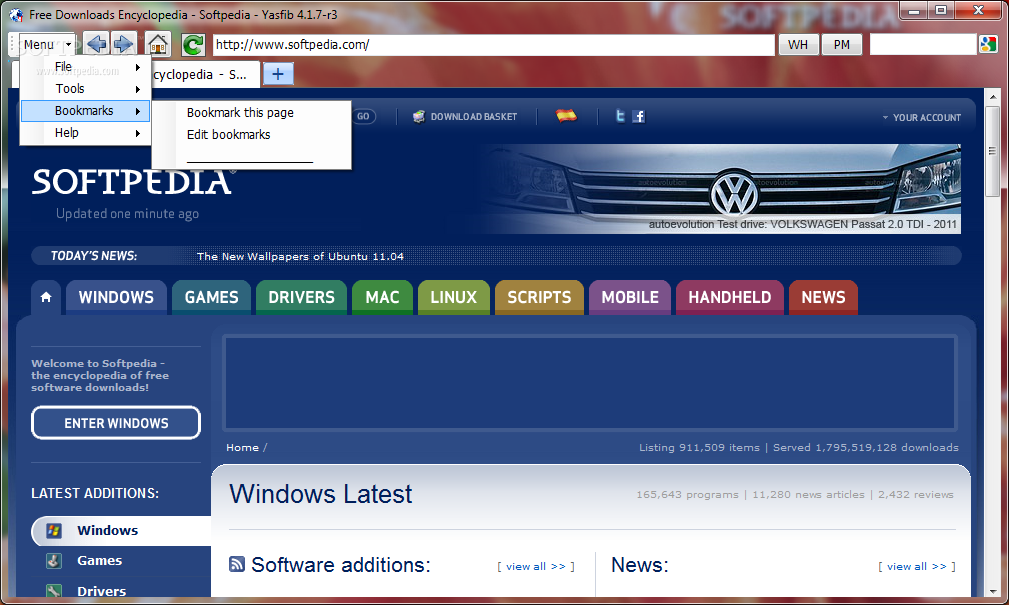The height and width of the screenshot is (605, 1009).
Task: Open a new tab with plus button
Action: point(278,74)
